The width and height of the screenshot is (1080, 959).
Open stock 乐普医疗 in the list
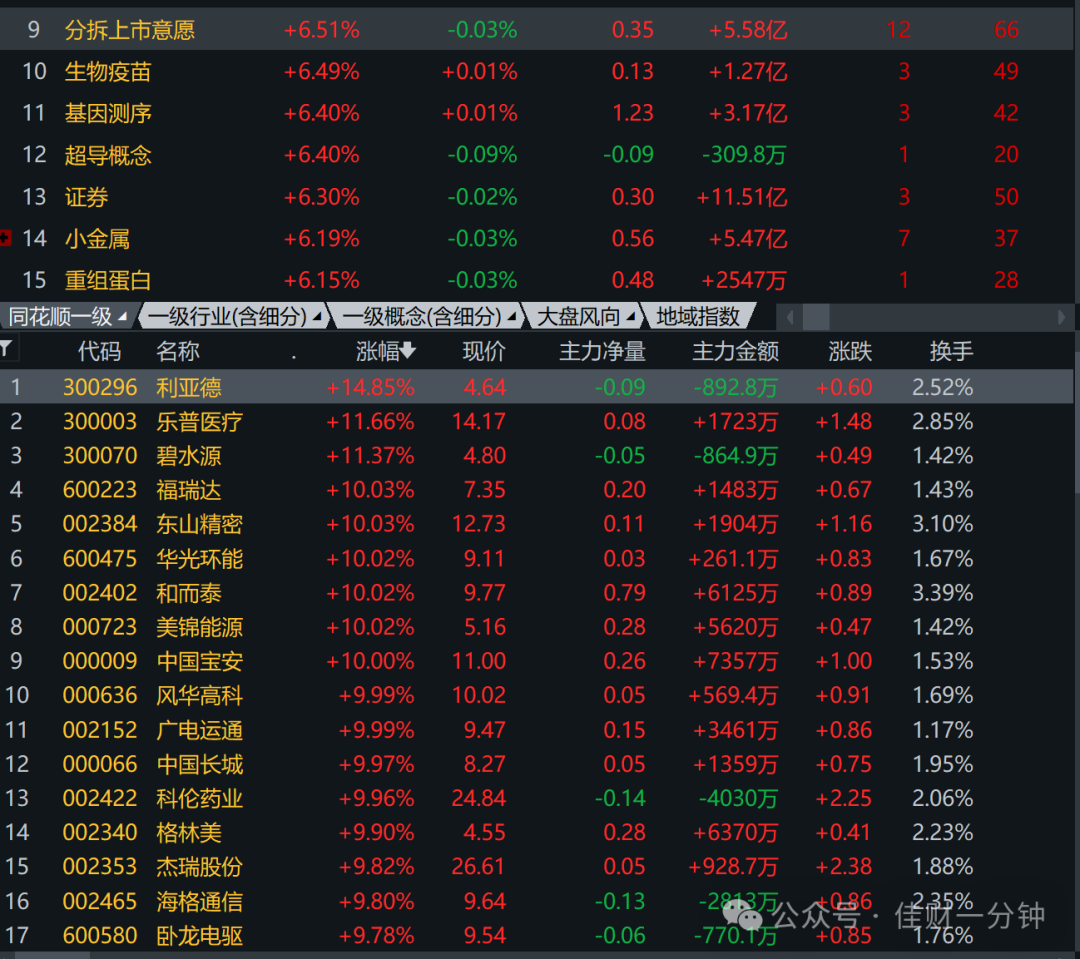(x=199, y=421)
